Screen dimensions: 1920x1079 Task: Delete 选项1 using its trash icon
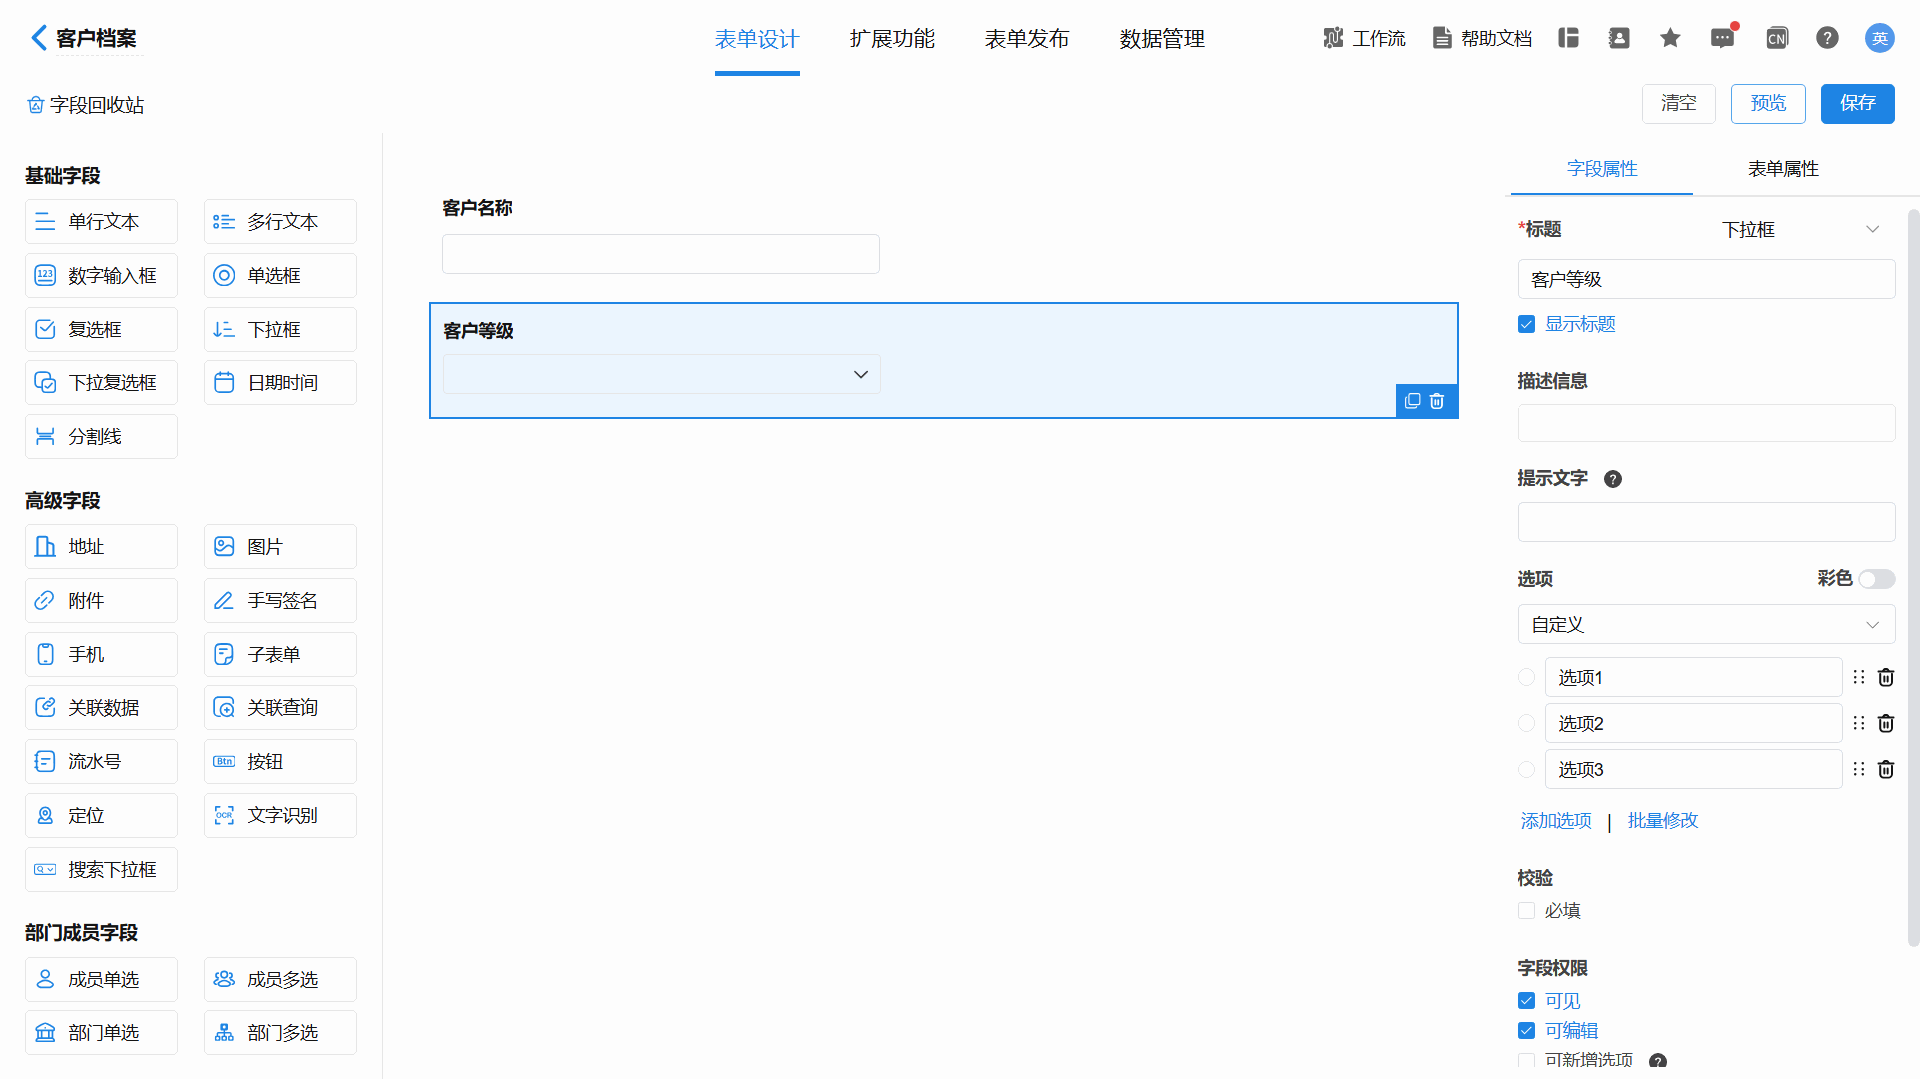pos(1886,677)
